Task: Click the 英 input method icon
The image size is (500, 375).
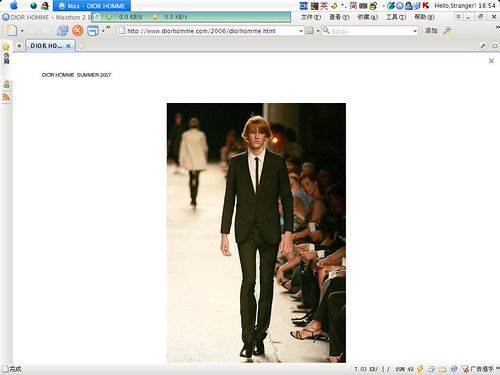Action: (x=324, y=5)
